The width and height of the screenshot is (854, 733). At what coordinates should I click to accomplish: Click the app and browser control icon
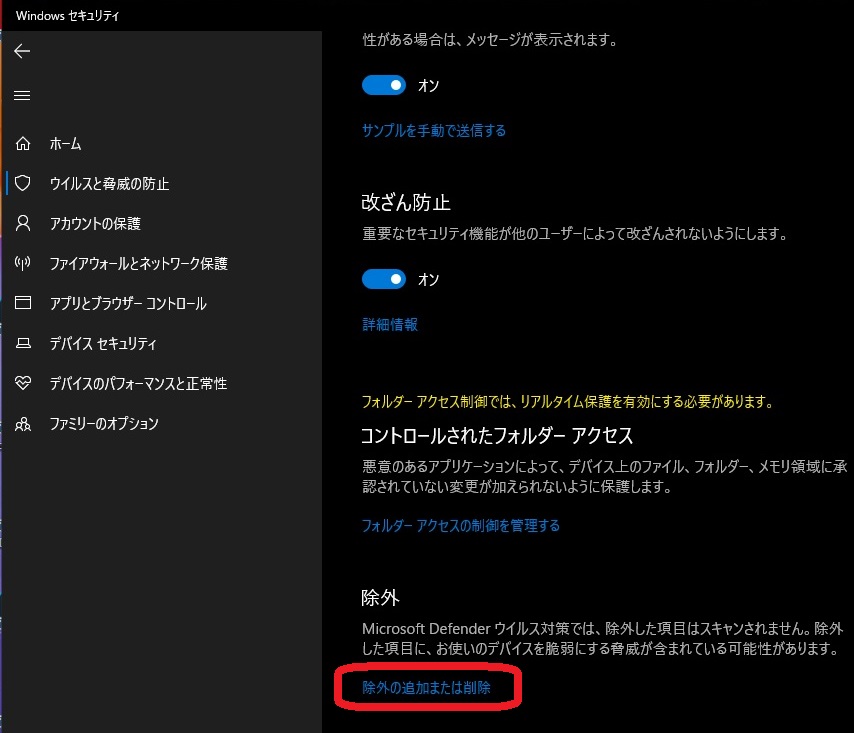click(x=23, y=304)
